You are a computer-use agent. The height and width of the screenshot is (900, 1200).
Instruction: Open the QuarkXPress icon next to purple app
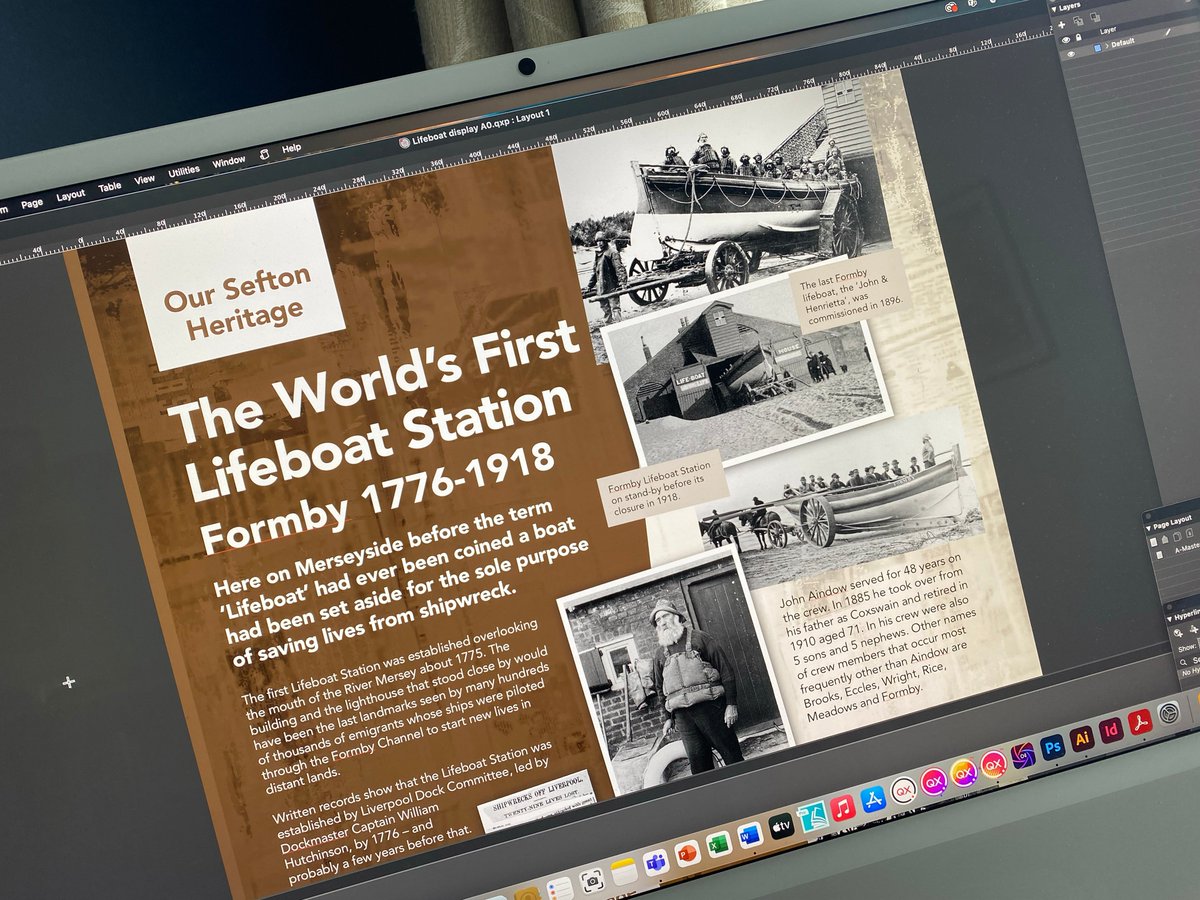tap(993, 765)
